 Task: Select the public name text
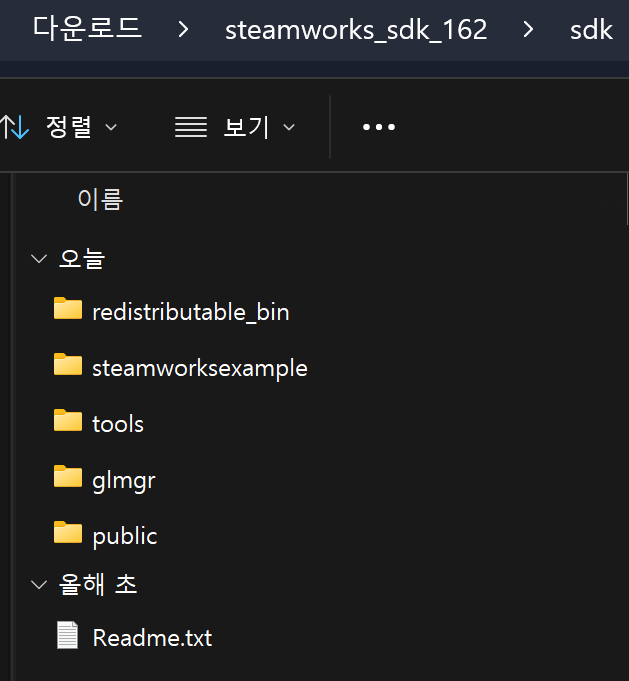point(125,537)
